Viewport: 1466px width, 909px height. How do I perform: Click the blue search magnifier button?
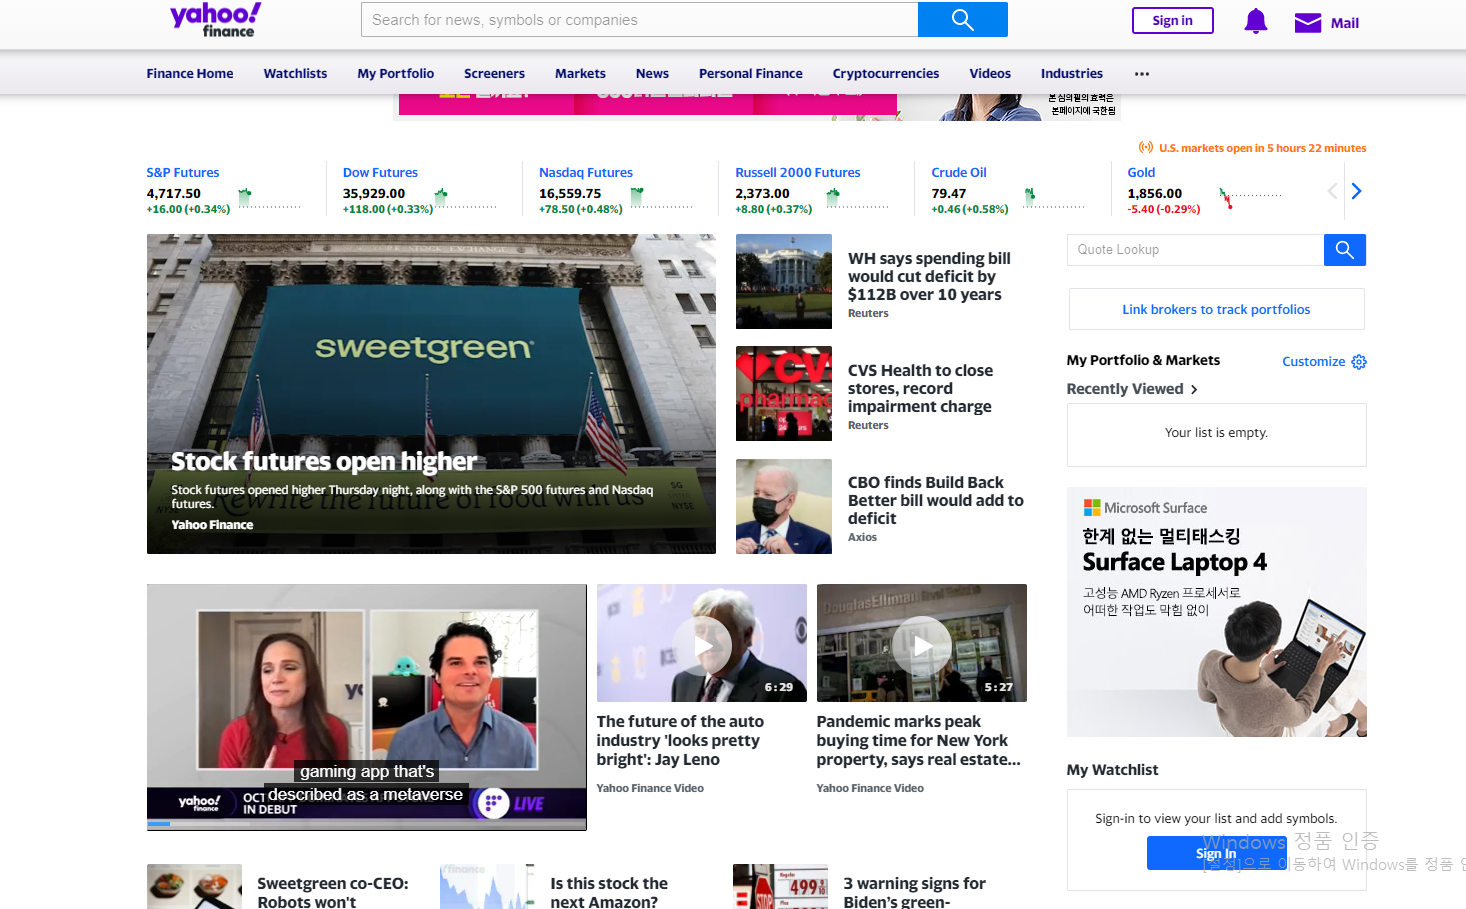coord(962,20)
